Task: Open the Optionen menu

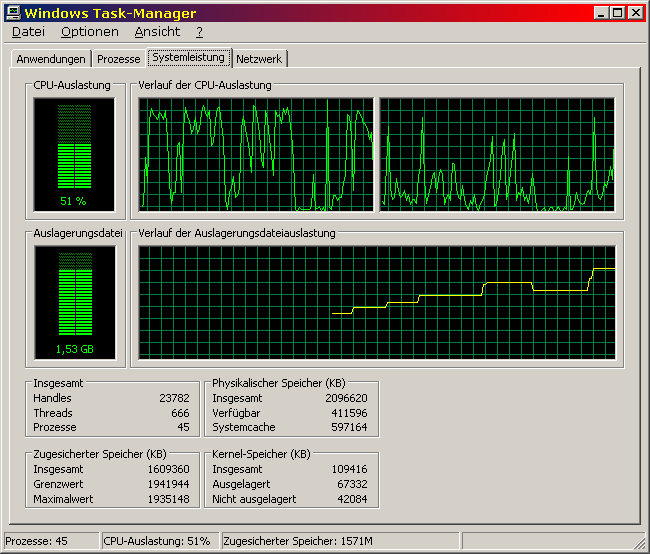Action: click(90, 32)
